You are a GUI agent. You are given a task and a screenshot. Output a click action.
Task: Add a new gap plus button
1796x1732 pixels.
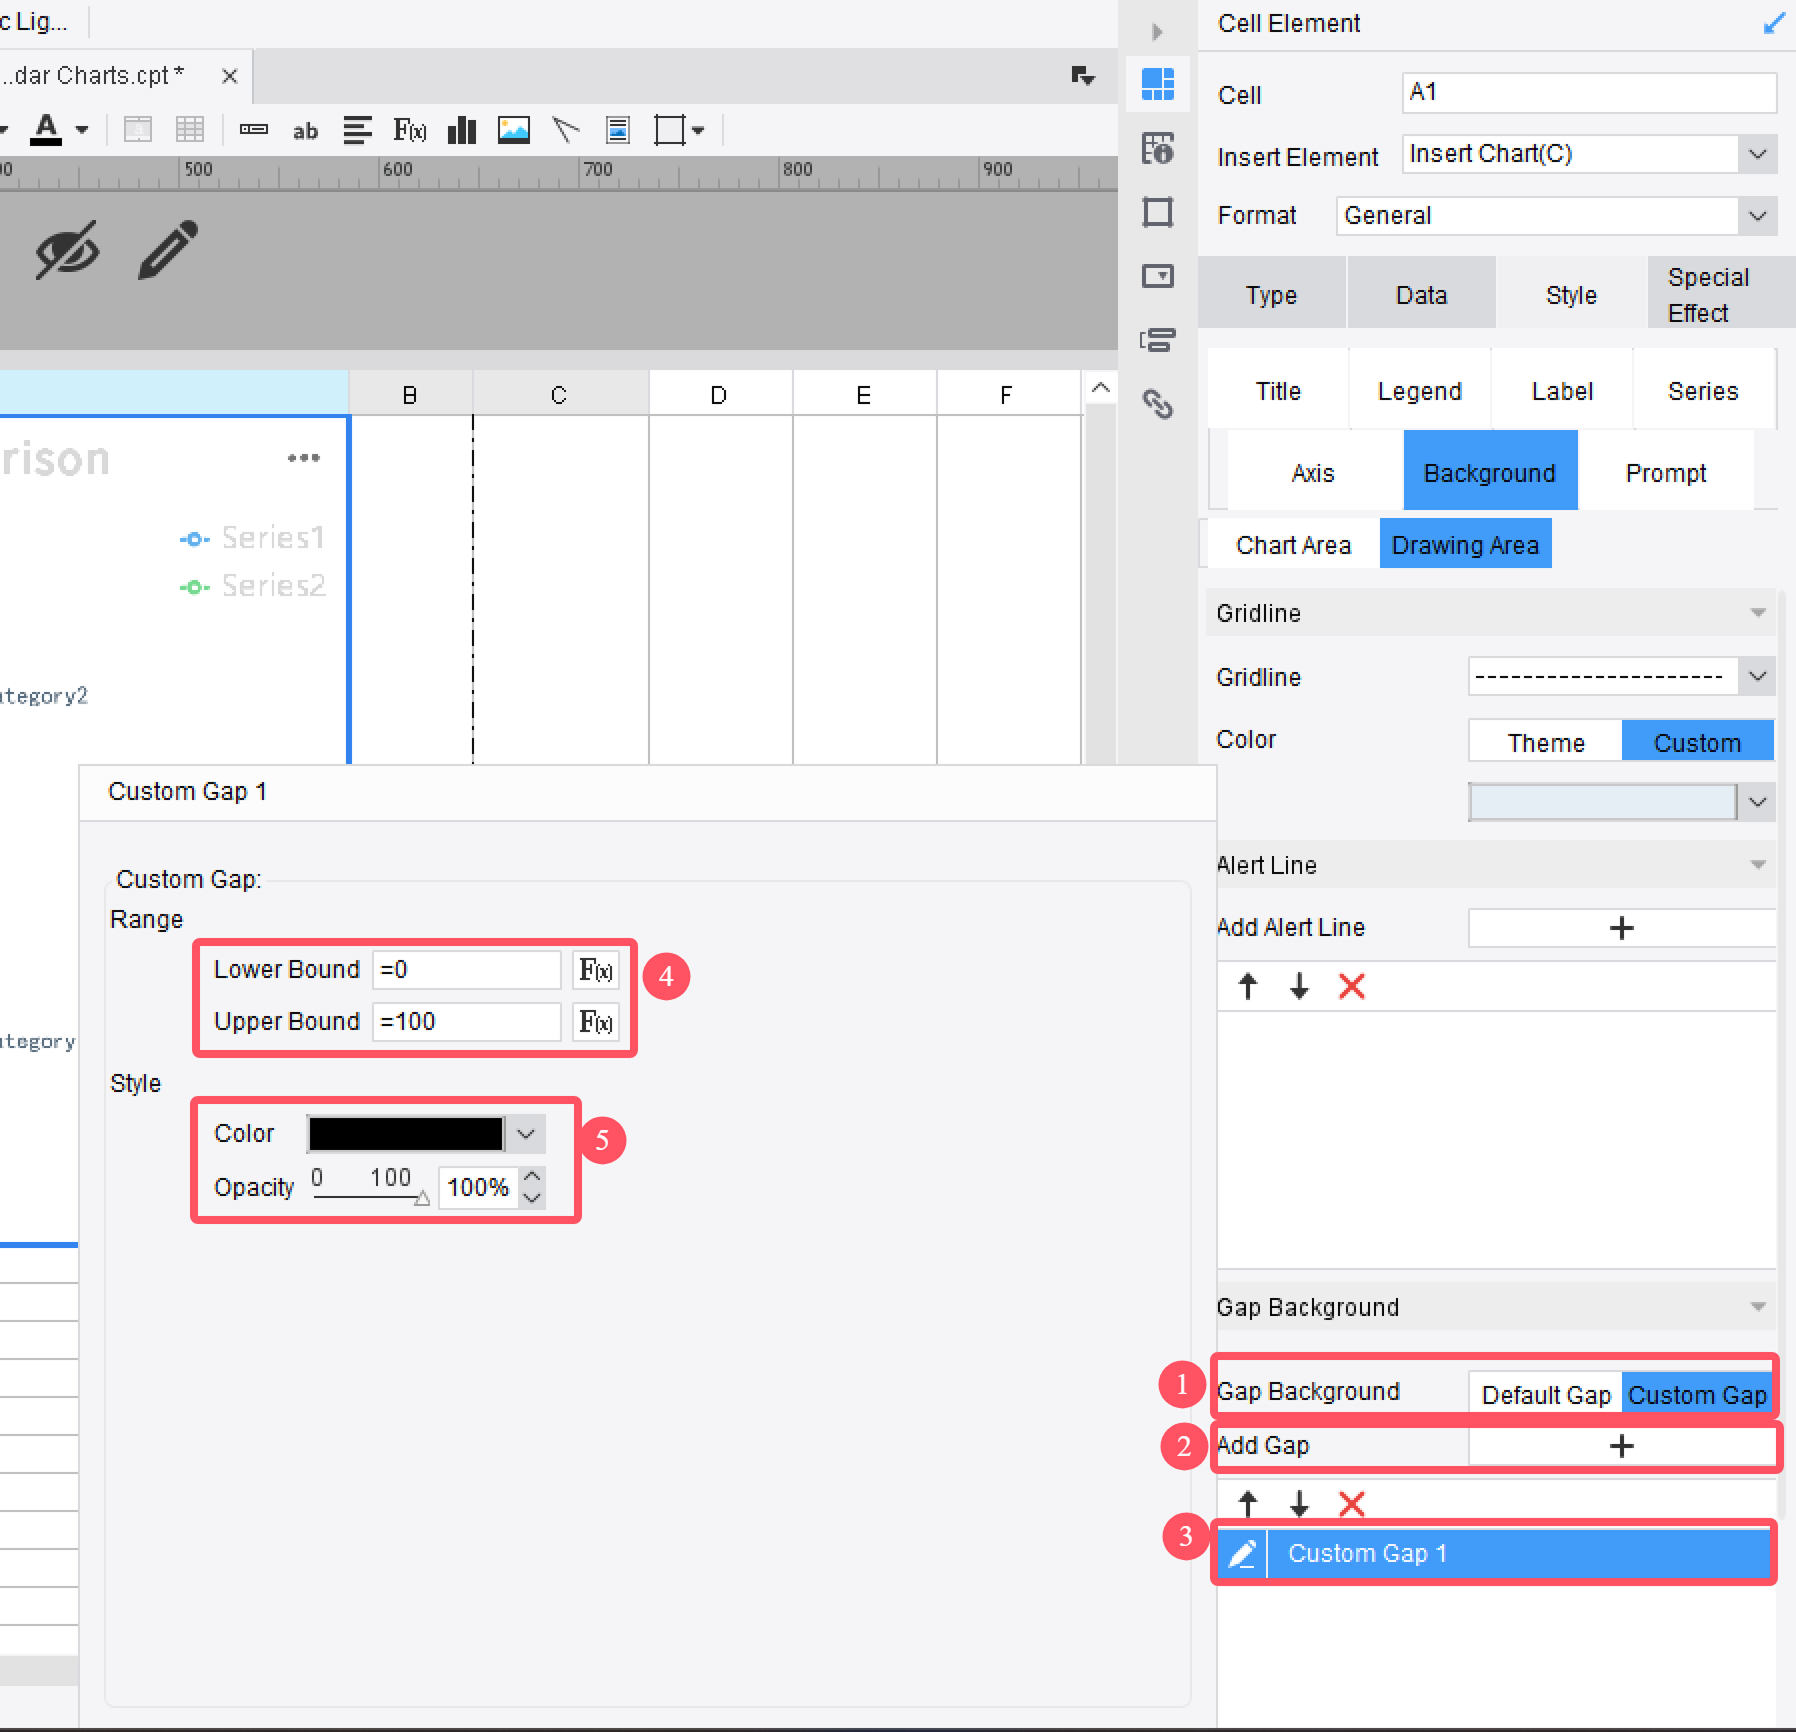click(1621, 1446)
